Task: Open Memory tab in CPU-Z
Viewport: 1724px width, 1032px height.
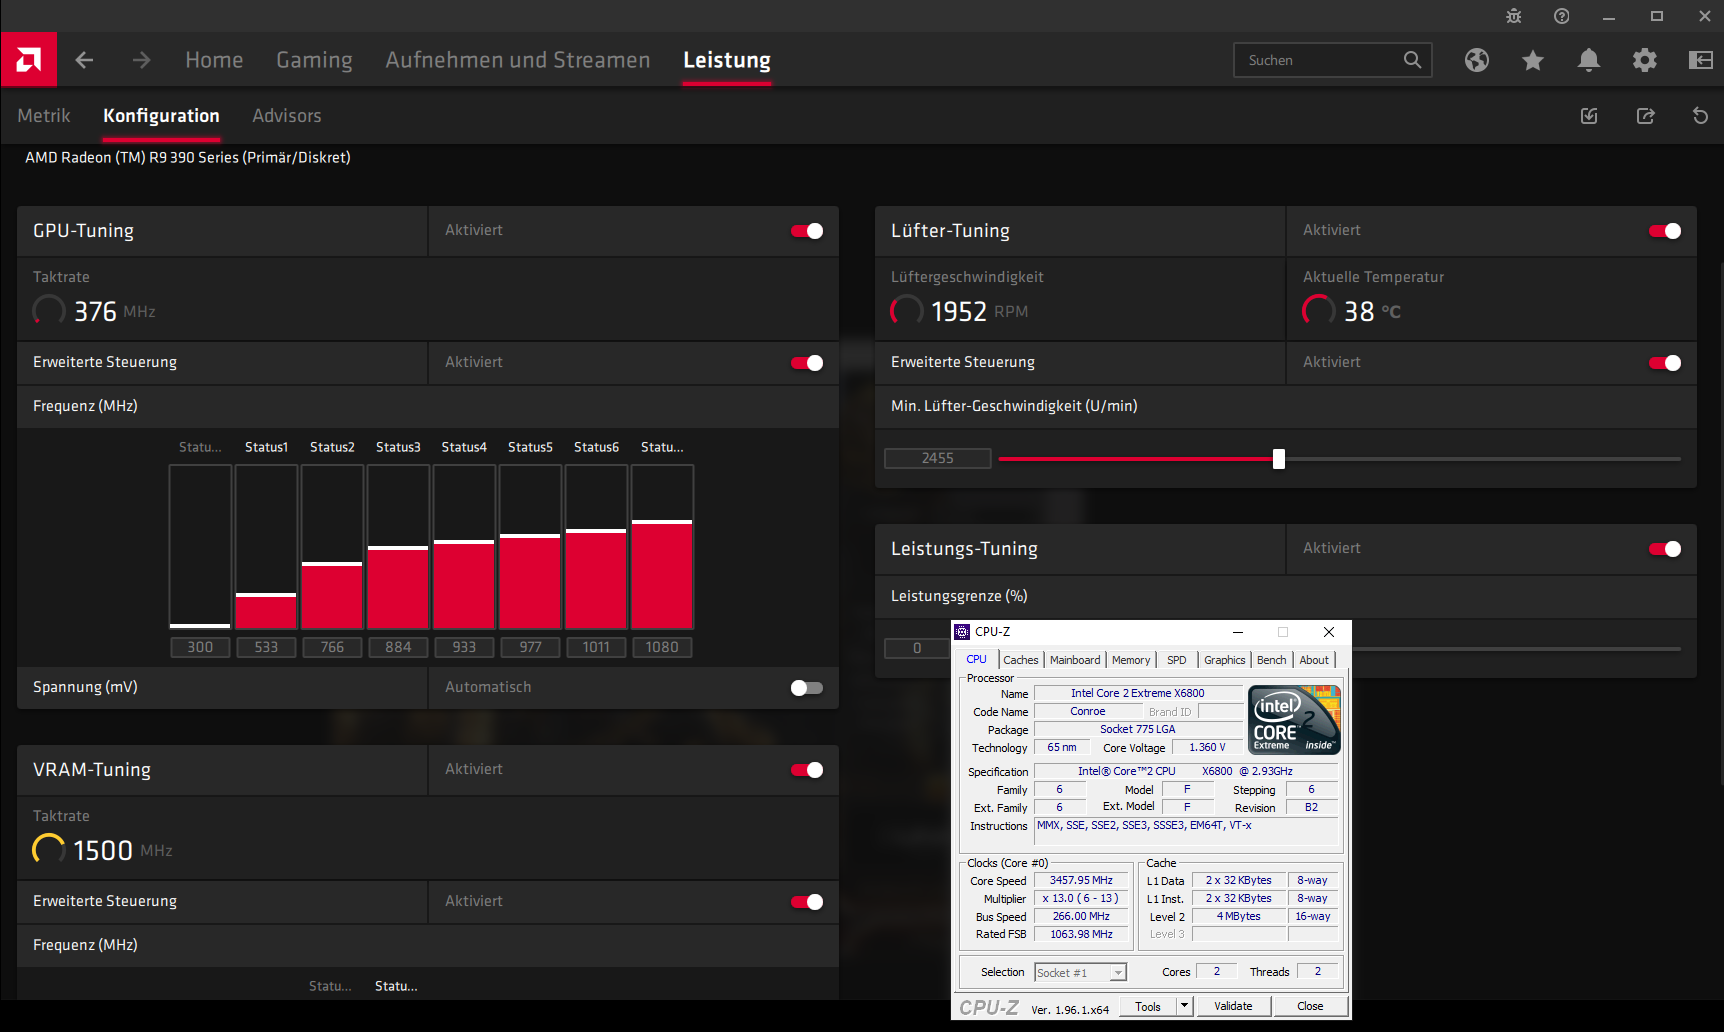Action: pos(1131,660)
